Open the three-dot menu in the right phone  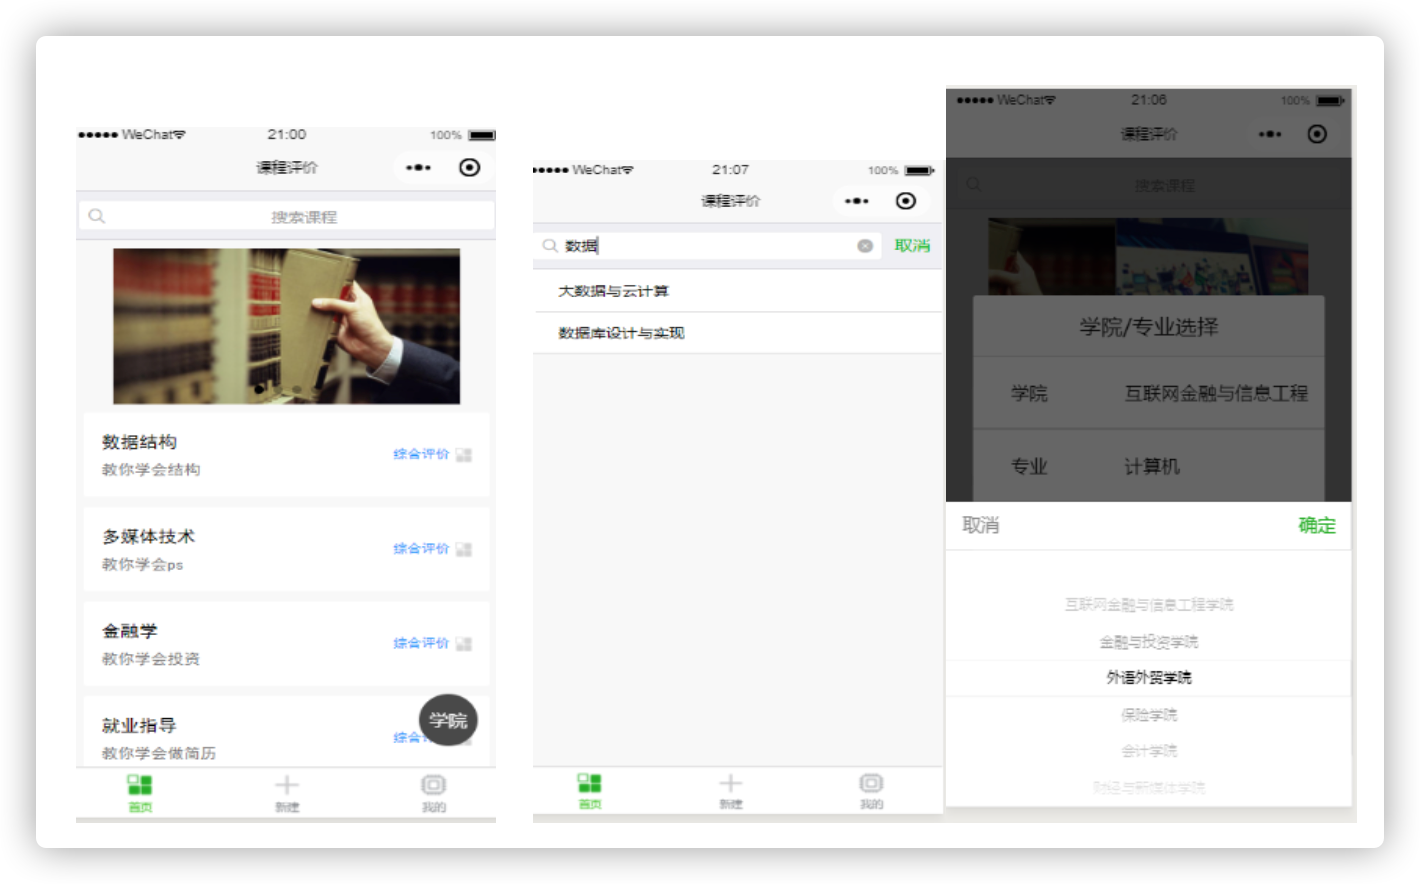(1270, 134)
